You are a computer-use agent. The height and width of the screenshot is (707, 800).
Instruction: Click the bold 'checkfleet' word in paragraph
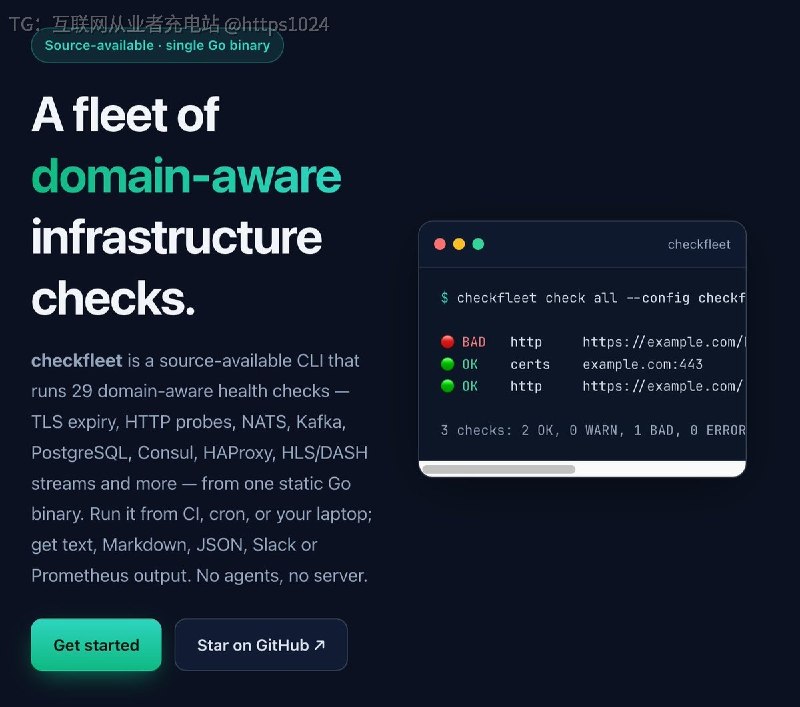[x=77, y=361]
